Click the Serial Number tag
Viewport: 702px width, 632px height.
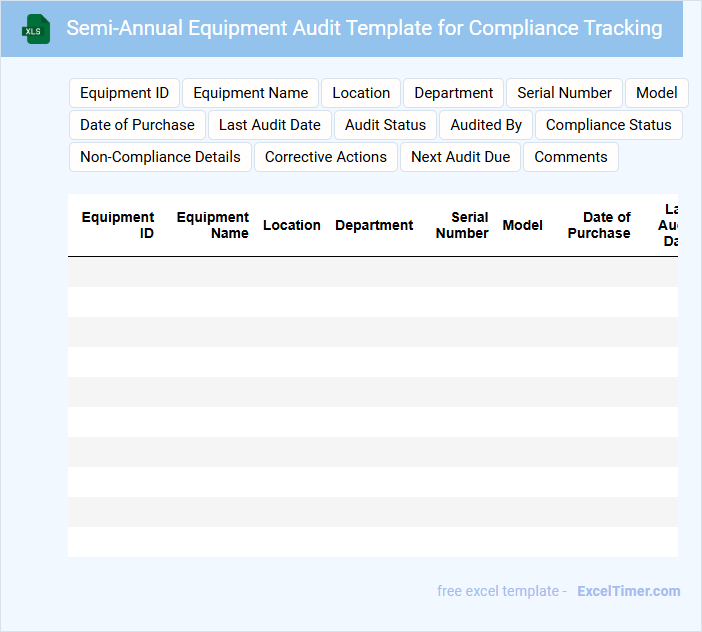[564, 93]
